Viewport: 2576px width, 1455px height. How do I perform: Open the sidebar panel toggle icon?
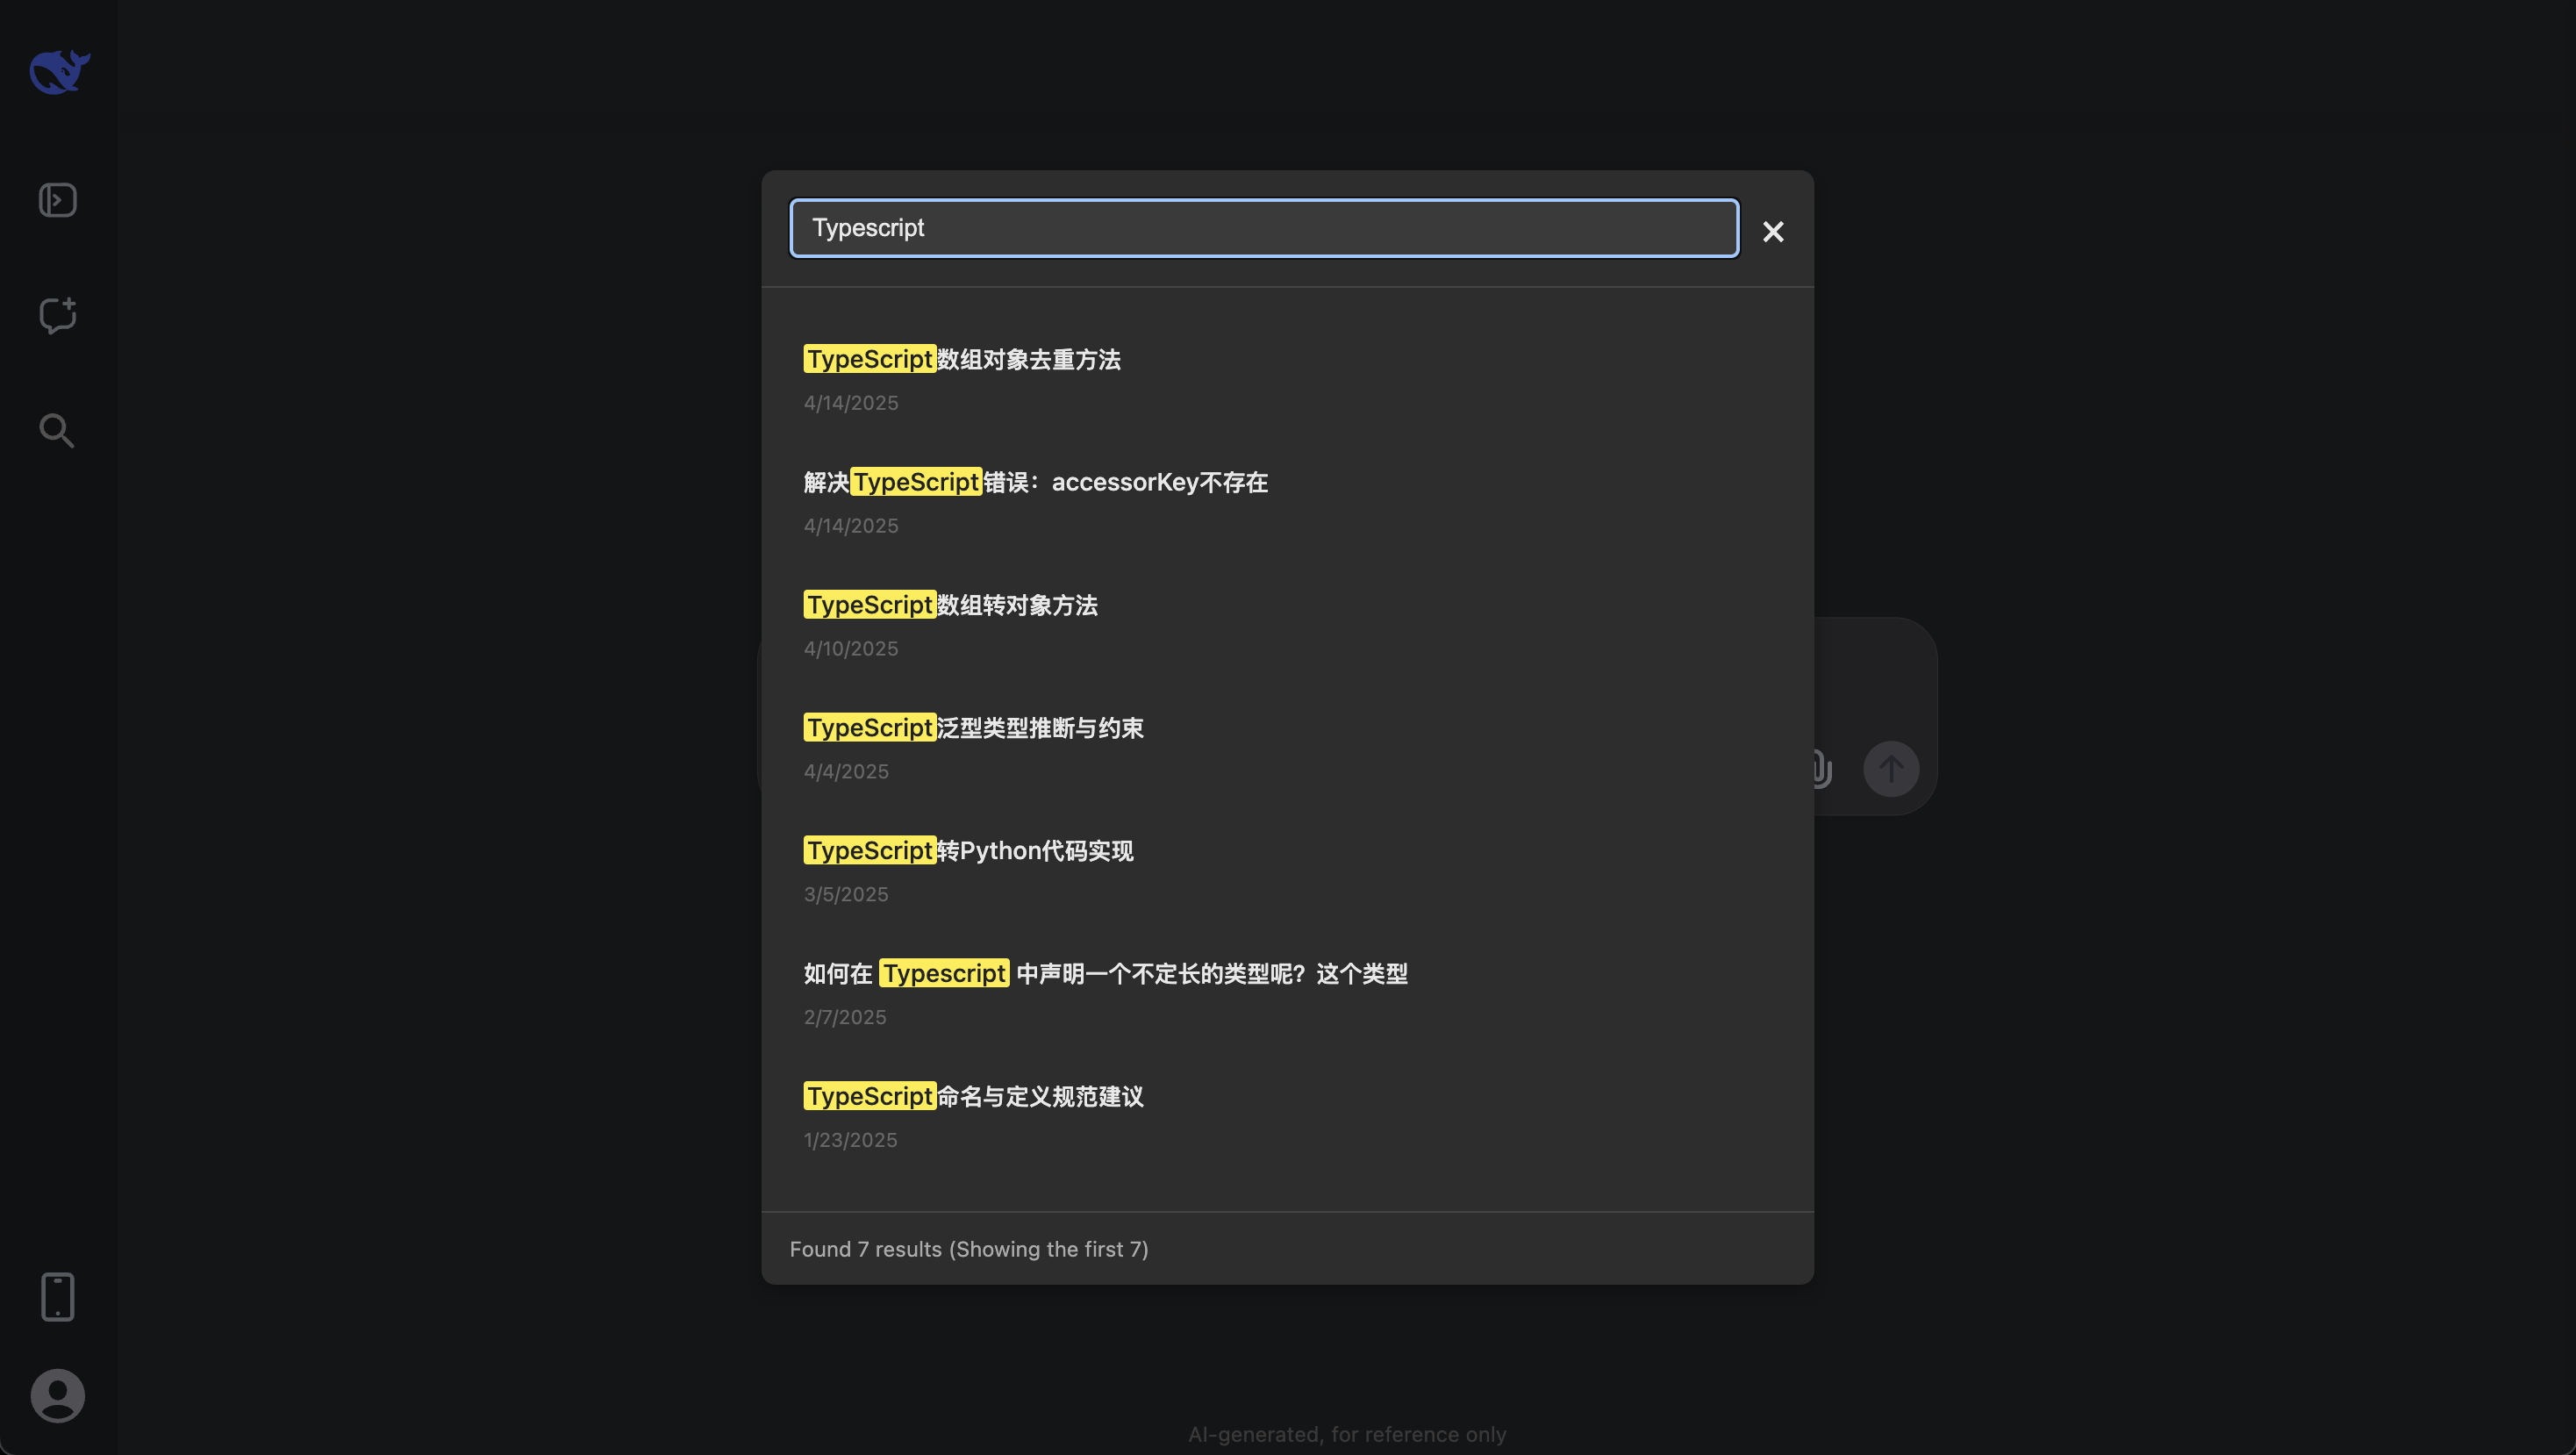point(57,200)
